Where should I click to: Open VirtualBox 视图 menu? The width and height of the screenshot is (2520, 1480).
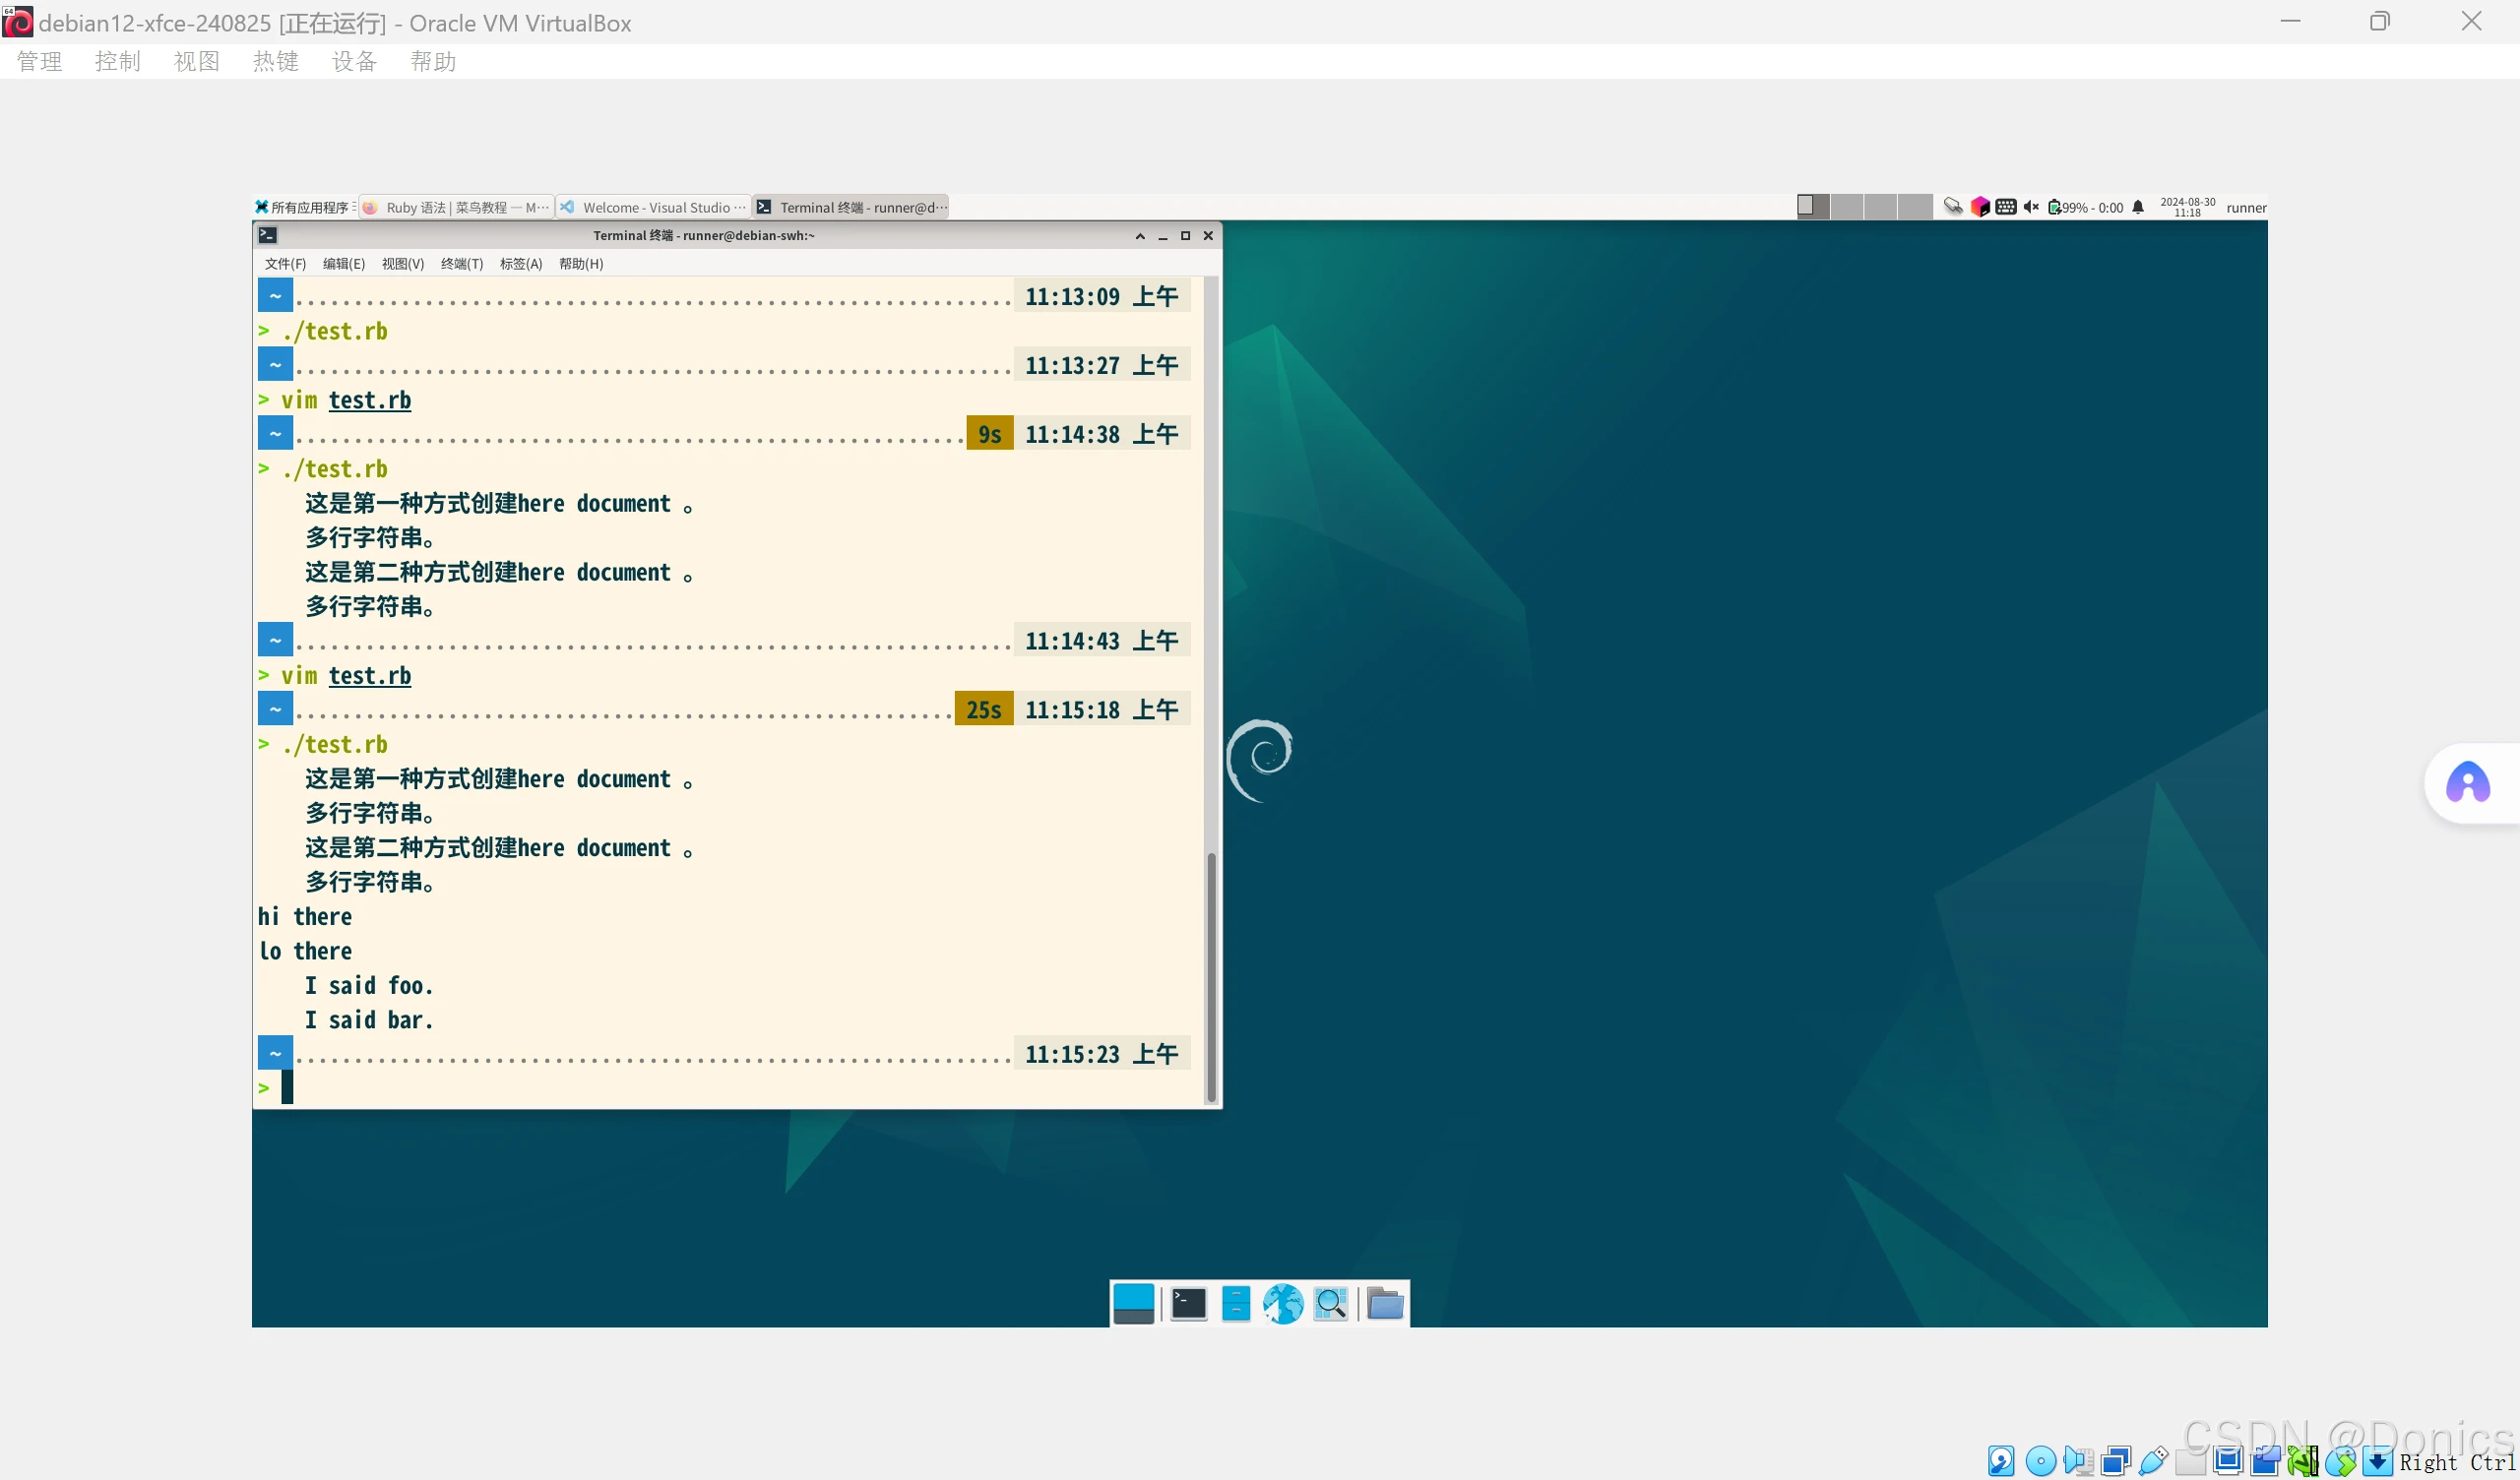[196, 61]
